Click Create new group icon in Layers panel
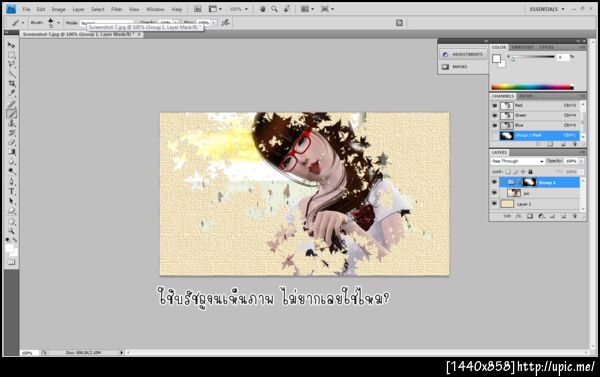The height and width of the screenshot is (377, 600). point(552,216)
